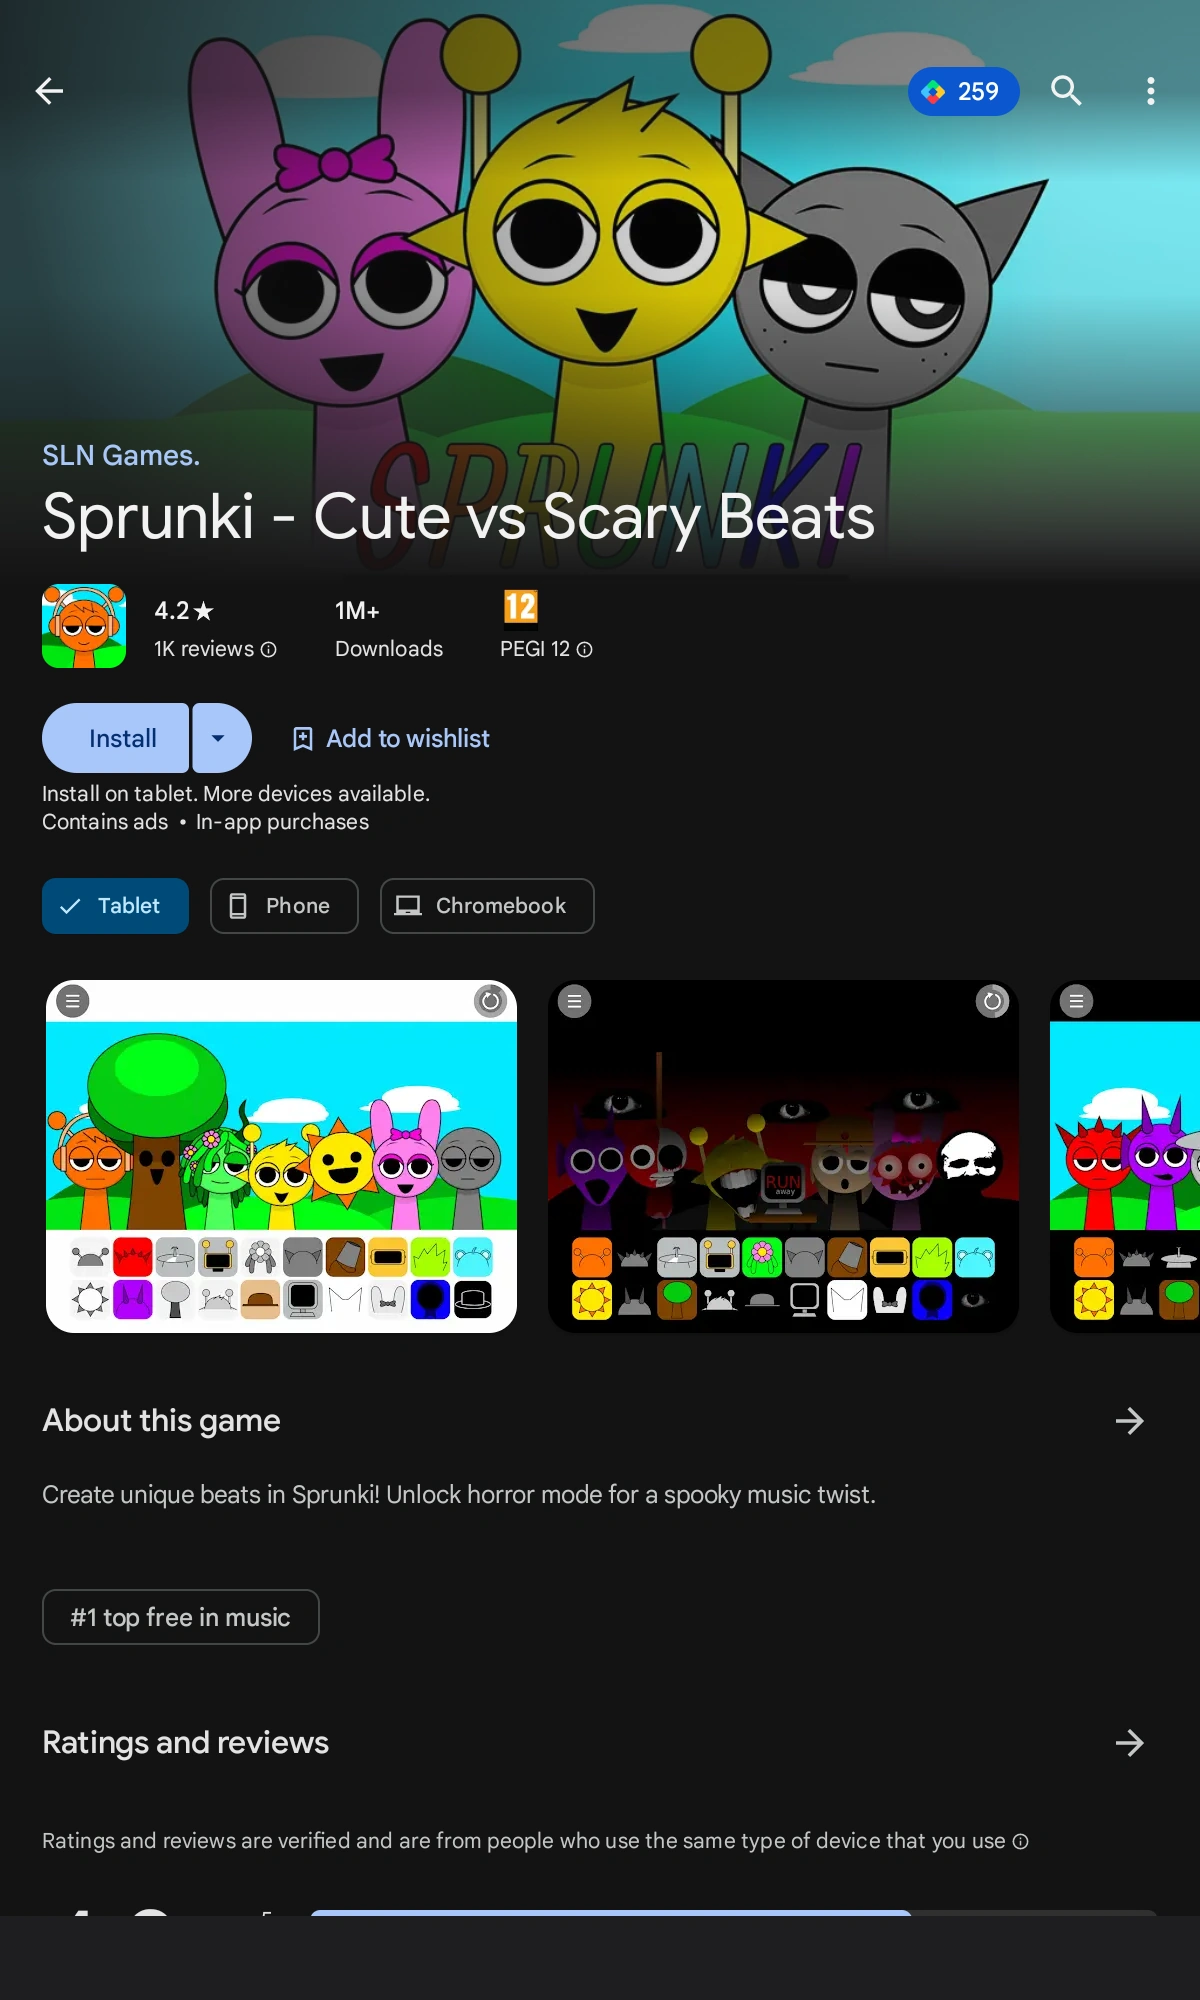Select the Phone device filter chip

[284, 906]
